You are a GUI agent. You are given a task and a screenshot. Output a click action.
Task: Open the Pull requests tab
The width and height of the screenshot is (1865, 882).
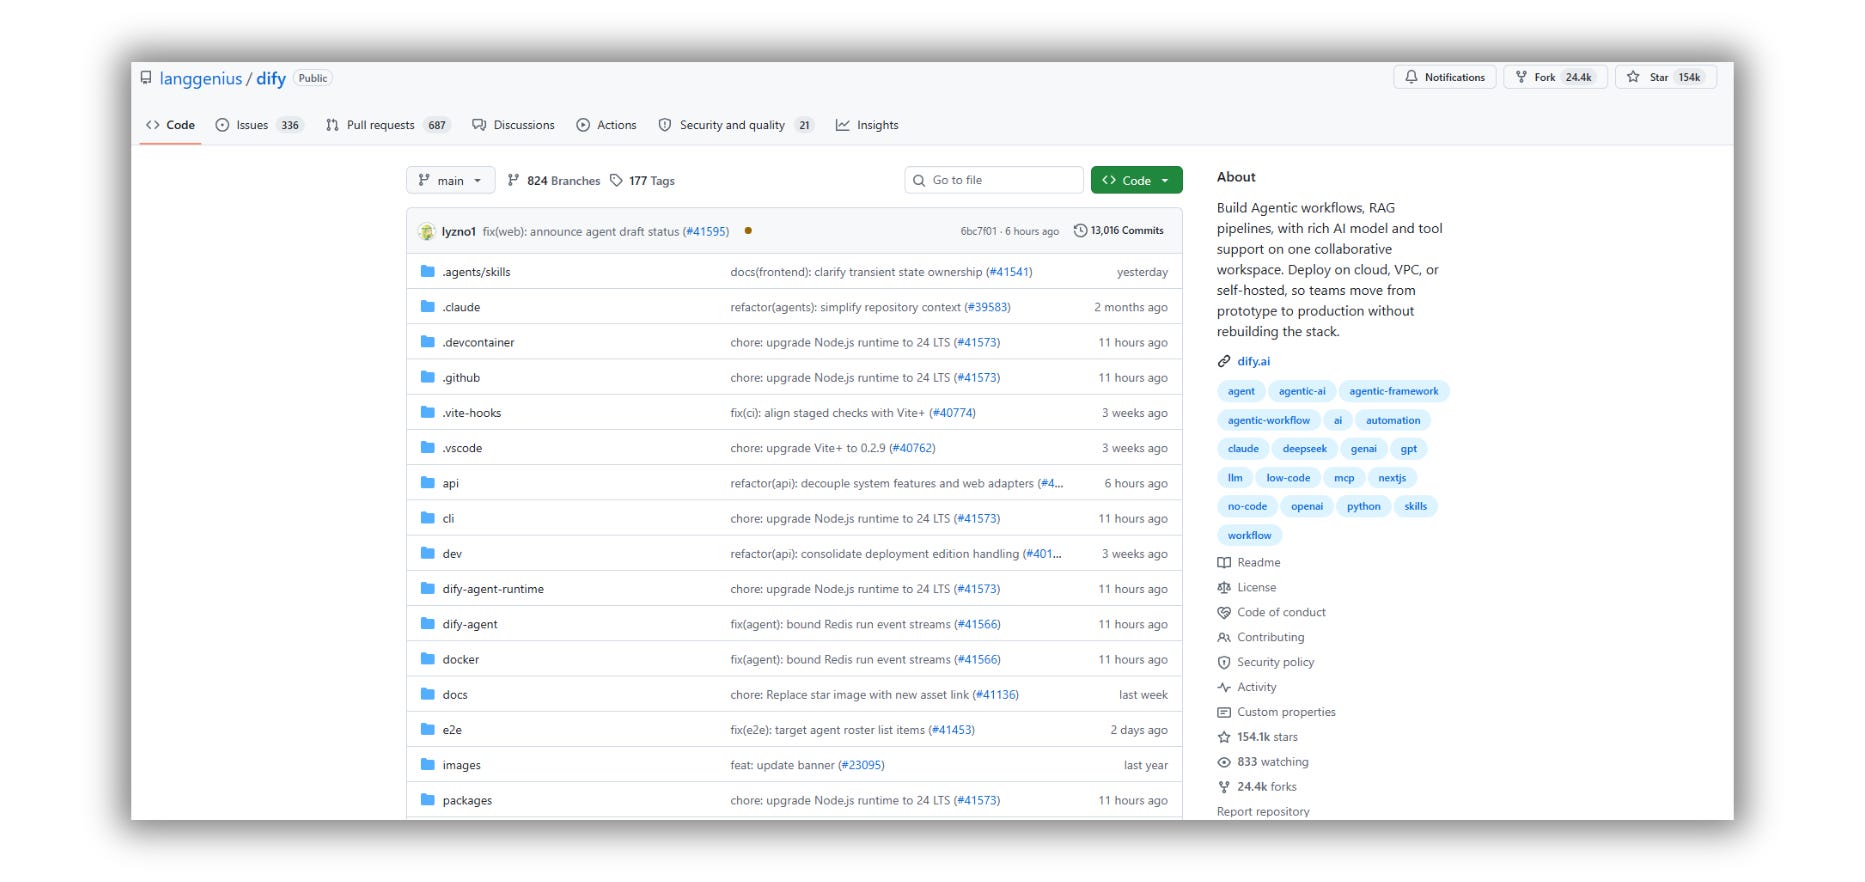(x=386, y=125)
